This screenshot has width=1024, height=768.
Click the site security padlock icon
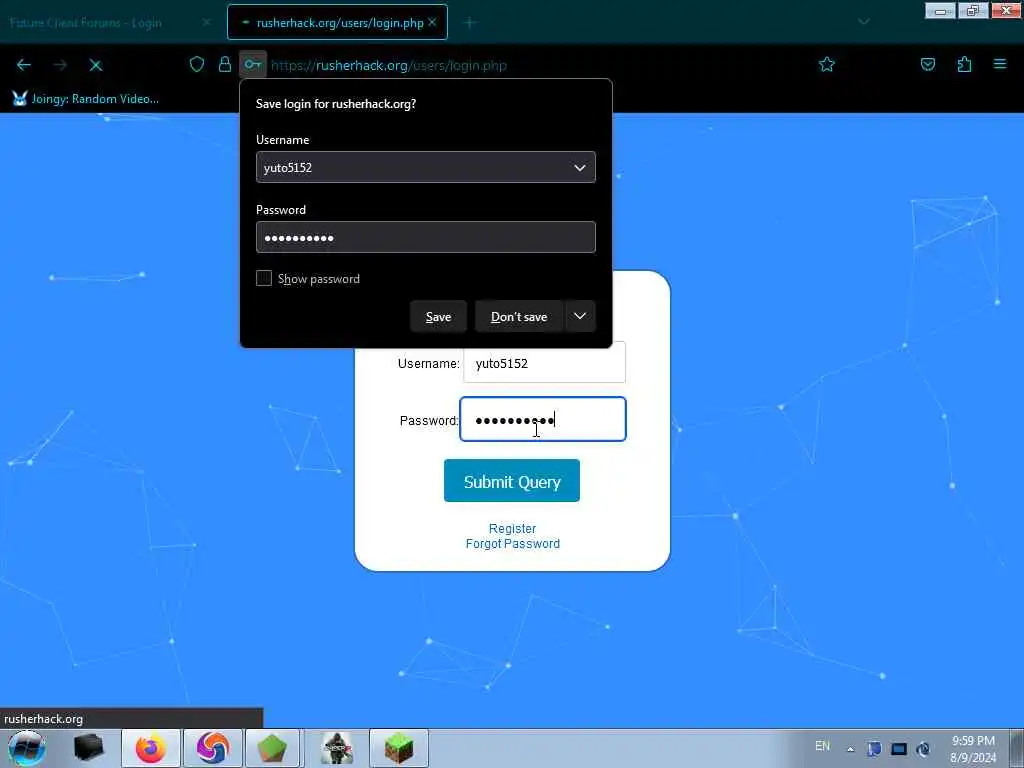(x=225, y=64)
